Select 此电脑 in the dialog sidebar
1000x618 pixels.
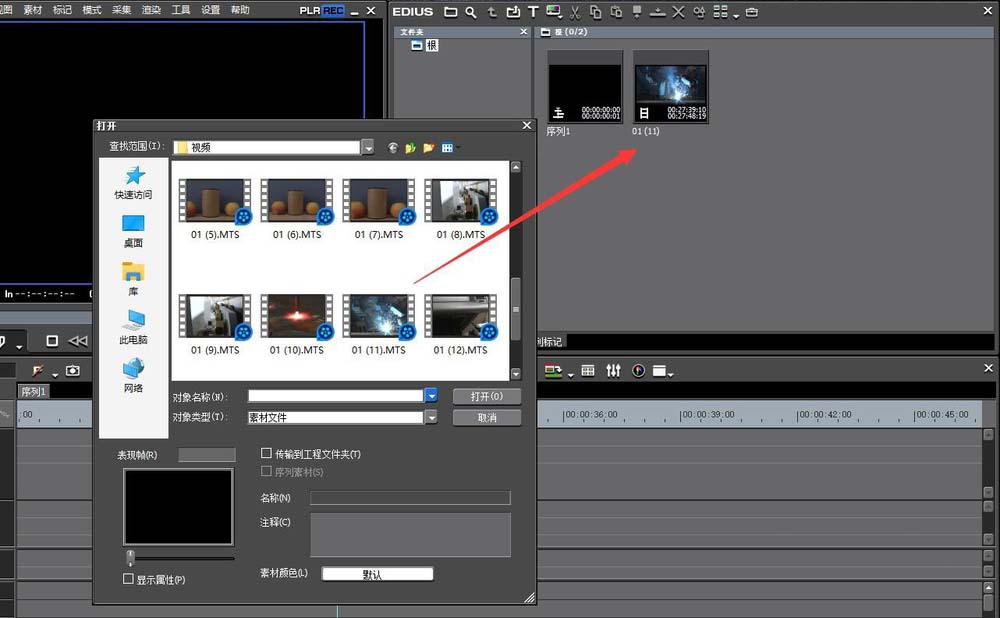[133, 328]
